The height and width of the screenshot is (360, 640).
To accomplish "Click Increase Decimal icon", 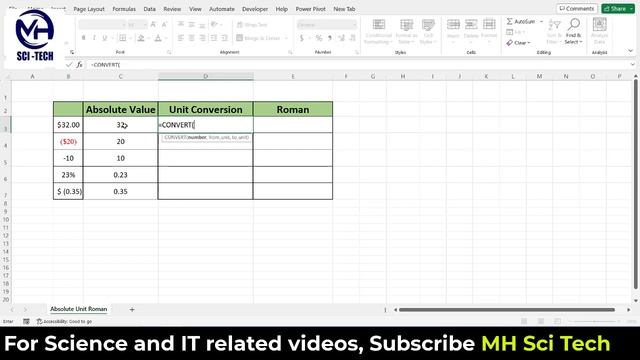I will (x=341, y=38).
